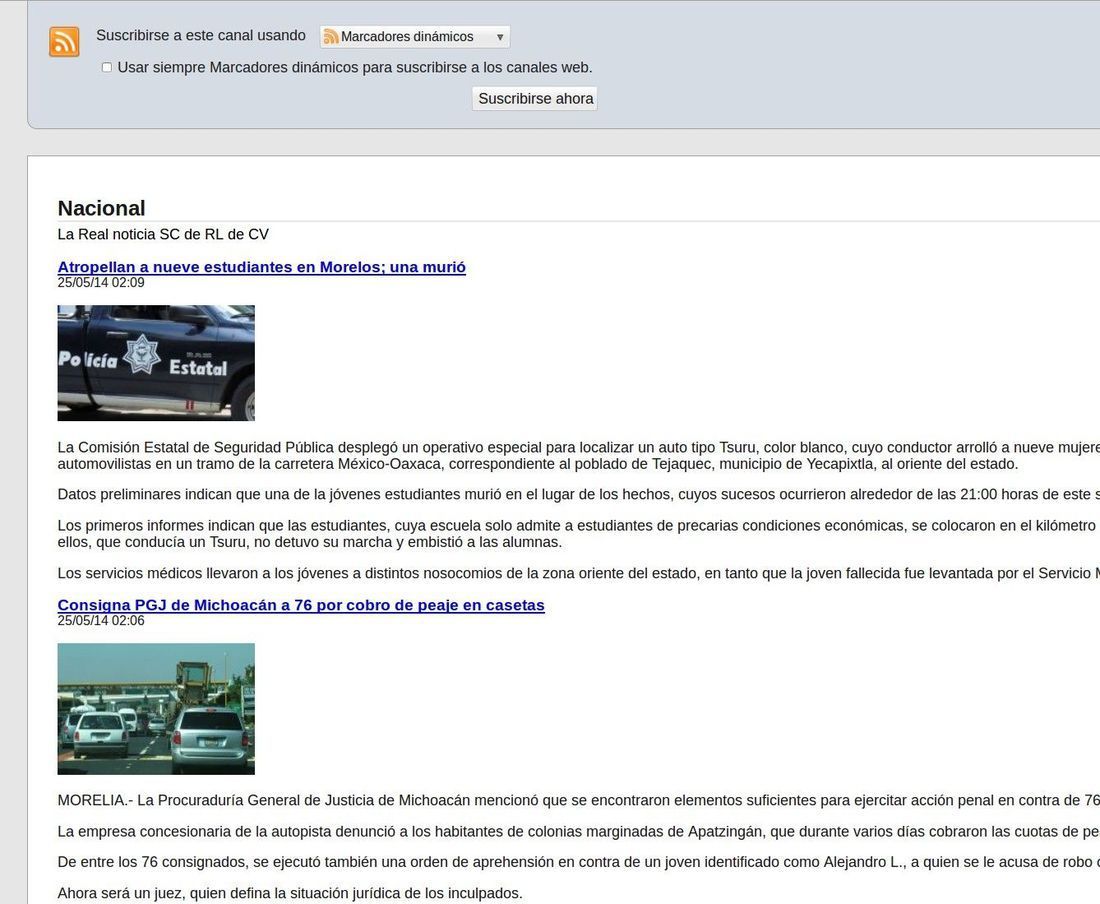Viewport: 1100px width, 904px height.
Task: Click the paragraph starting Los primeros informes indican
Action: [x=579, y=534]
